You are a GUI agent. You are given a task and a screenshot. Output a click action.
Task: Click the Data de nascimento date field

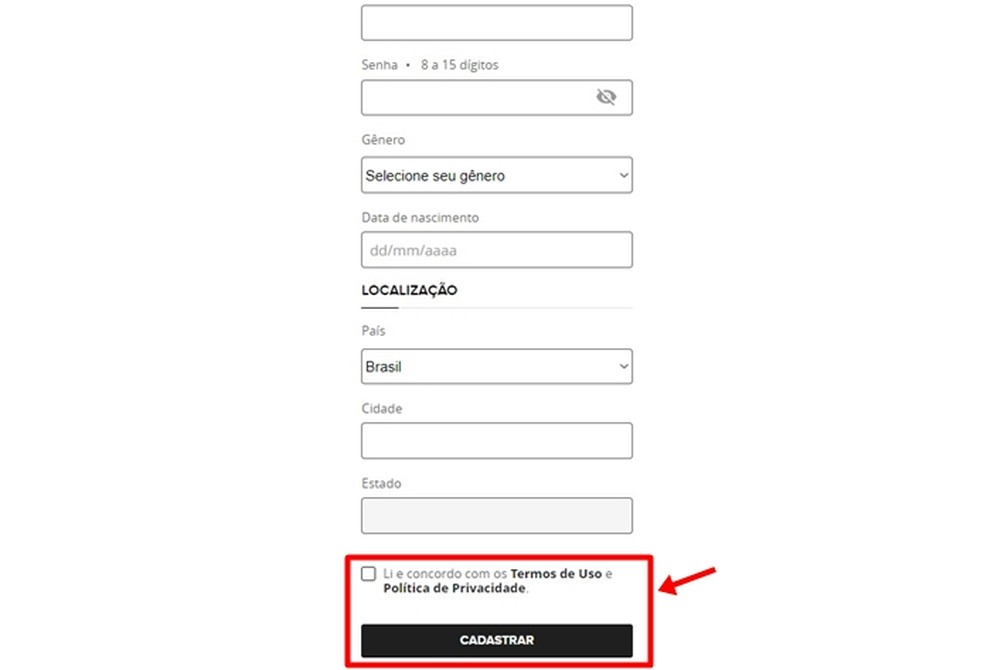click(496, 250)
